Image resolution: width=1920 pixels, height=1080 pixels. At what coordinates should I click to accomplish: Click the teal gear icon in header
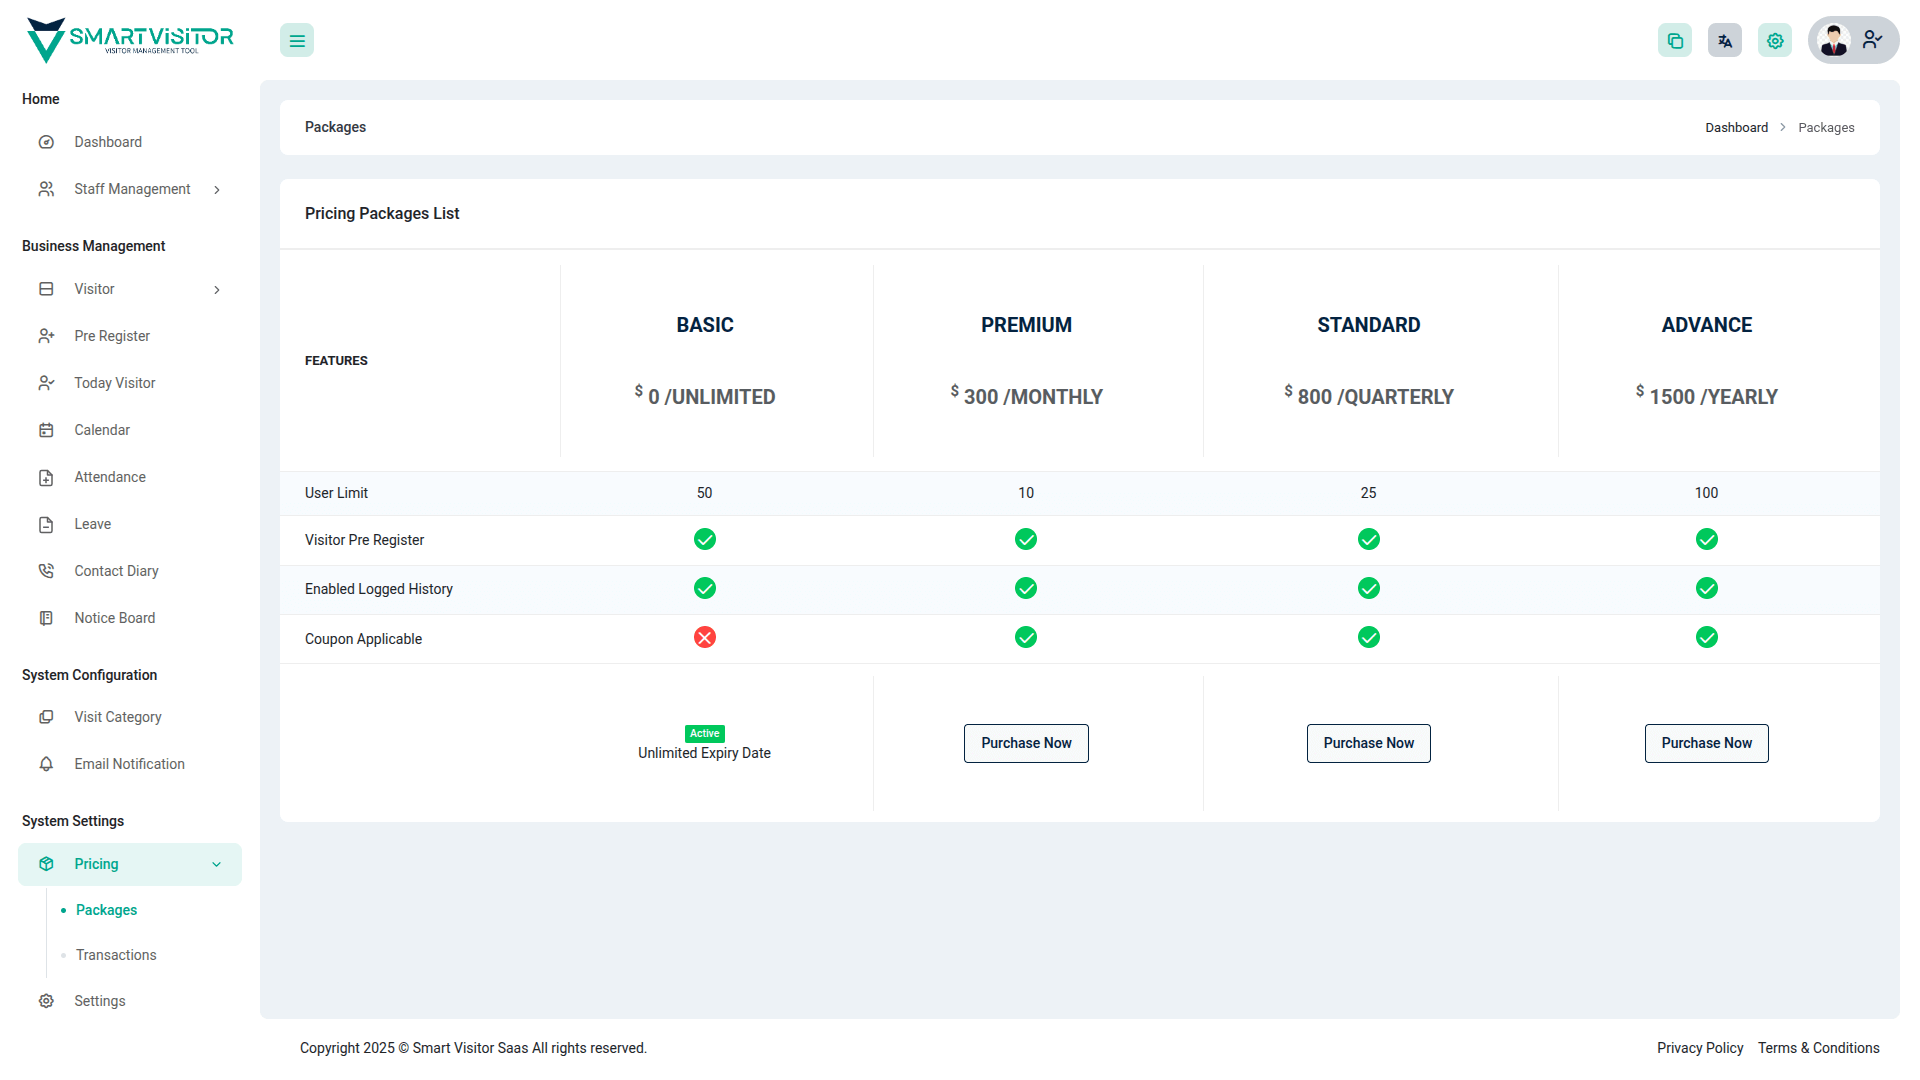pyautogui.click(x=1775, y=41)
